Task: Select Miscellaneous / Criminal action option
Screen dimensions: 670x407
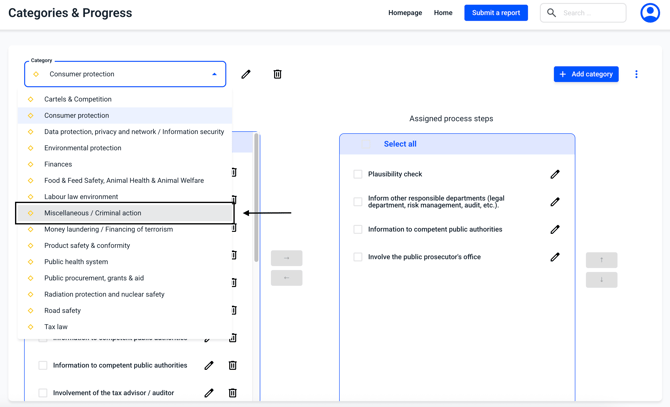Action: (x=93, y=213)
